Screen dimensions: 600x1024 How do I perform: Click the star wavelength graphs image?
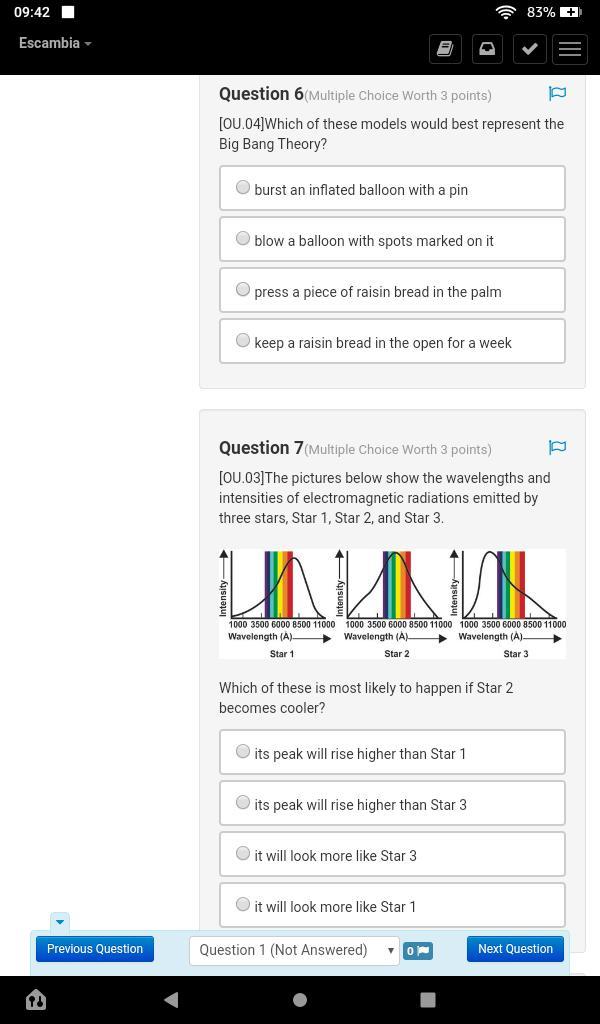pos(392,603)
